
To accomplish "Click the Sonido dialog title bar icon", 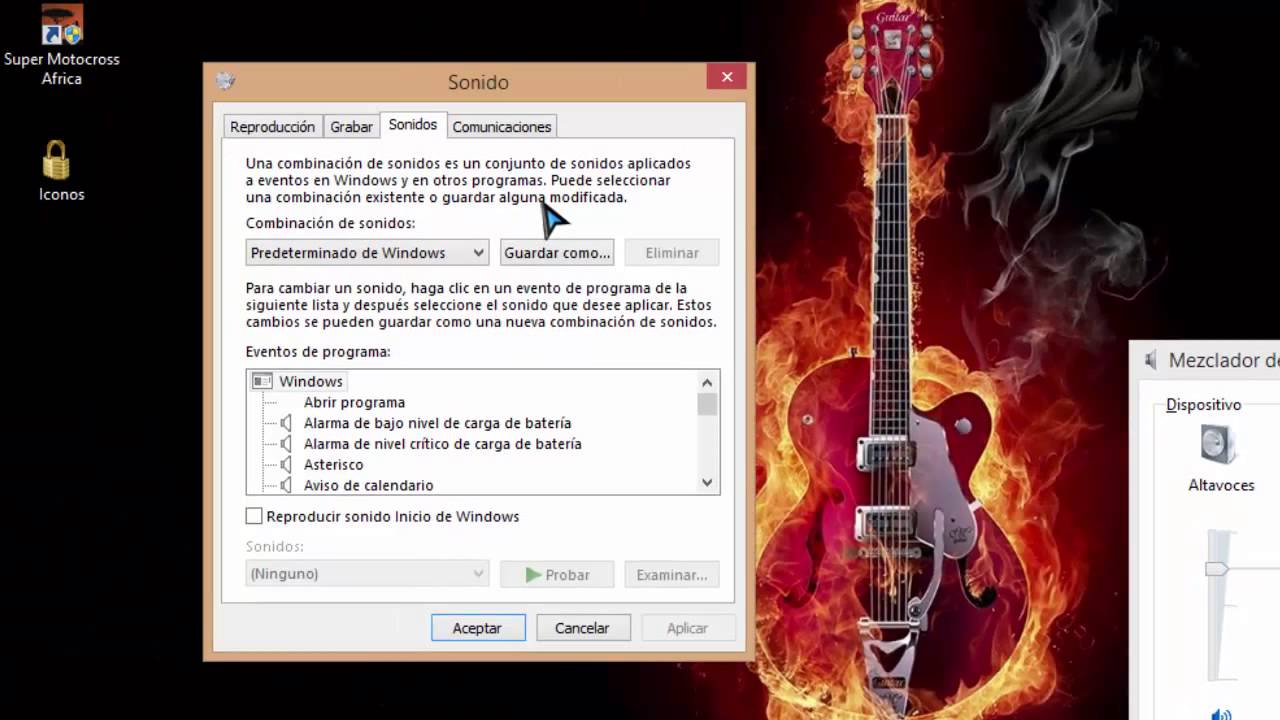I will click(225, 81).
